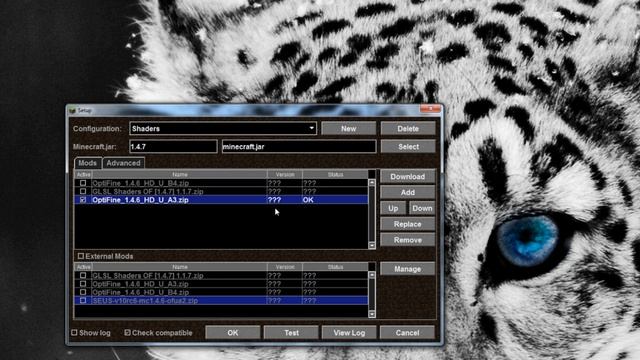Sort External Mods by Version column header

click(285, 267)
